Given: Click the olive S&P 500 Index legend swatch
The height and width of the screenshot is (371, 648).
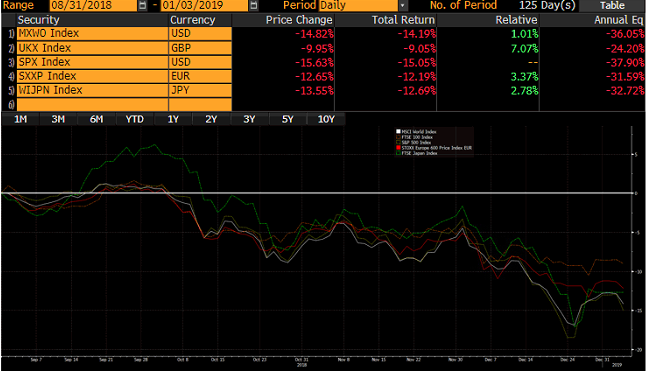Looking at the screenshot, I should point(398,143).
